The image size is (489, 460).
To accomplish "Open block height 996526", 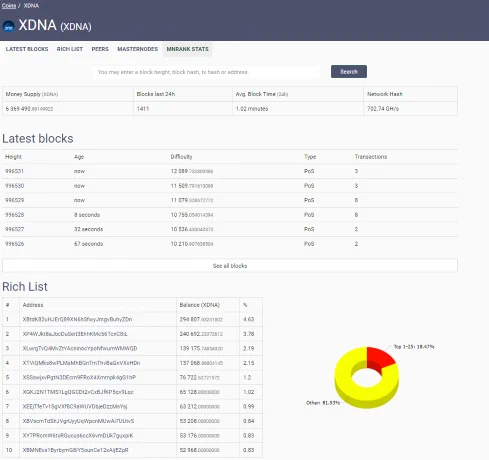I will [x=14, y=244].
